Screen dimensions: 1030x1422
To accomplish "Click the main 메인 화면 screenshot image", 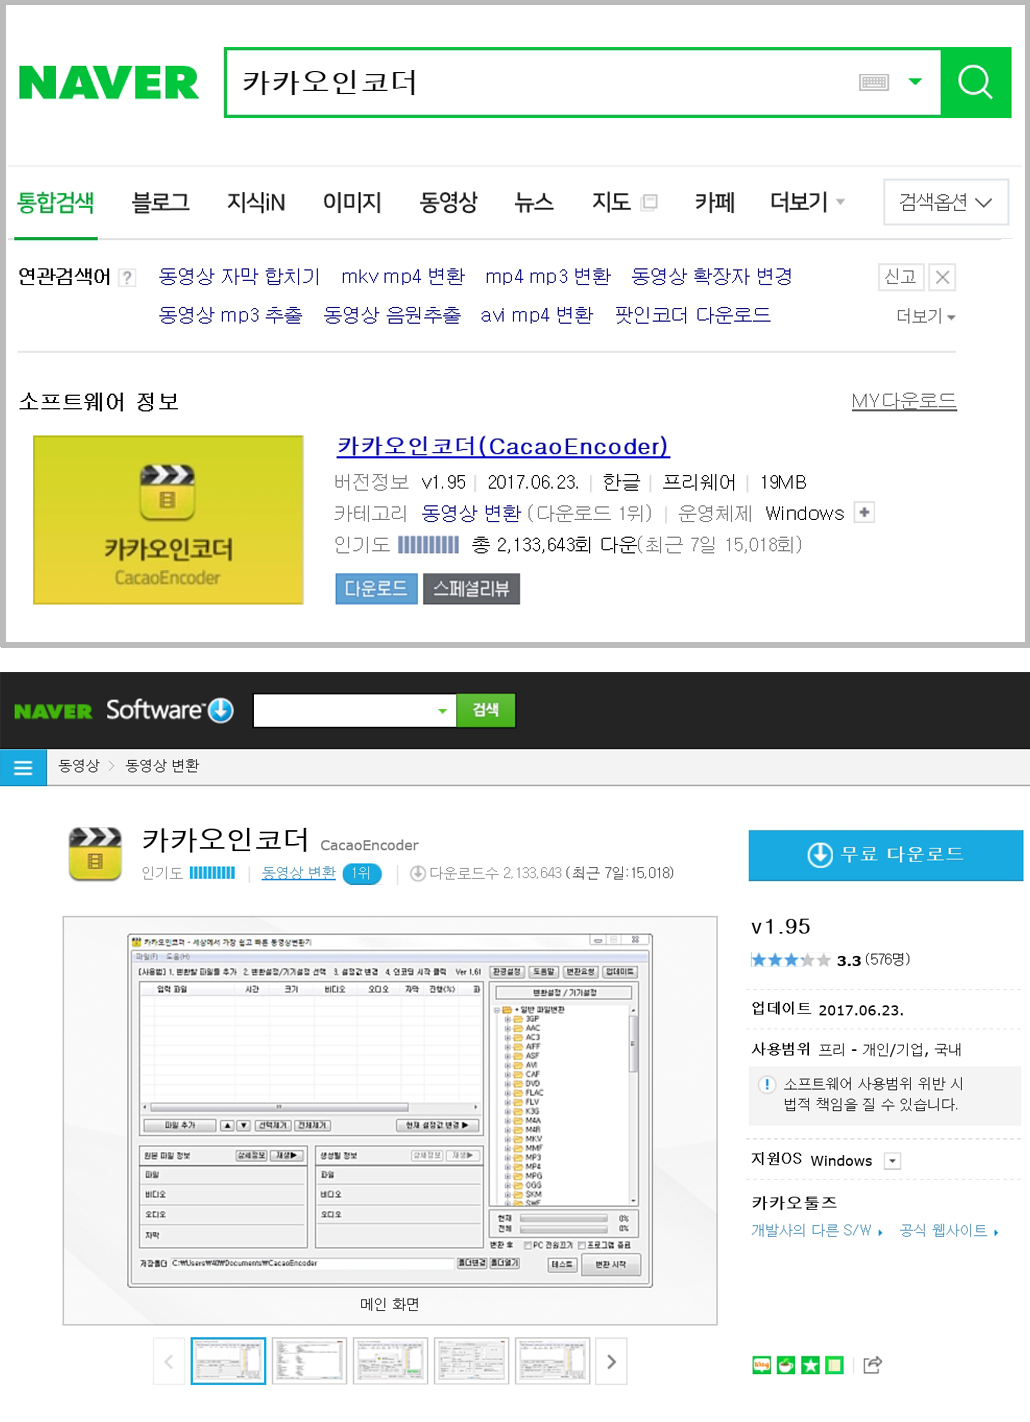I will 390,1110.
